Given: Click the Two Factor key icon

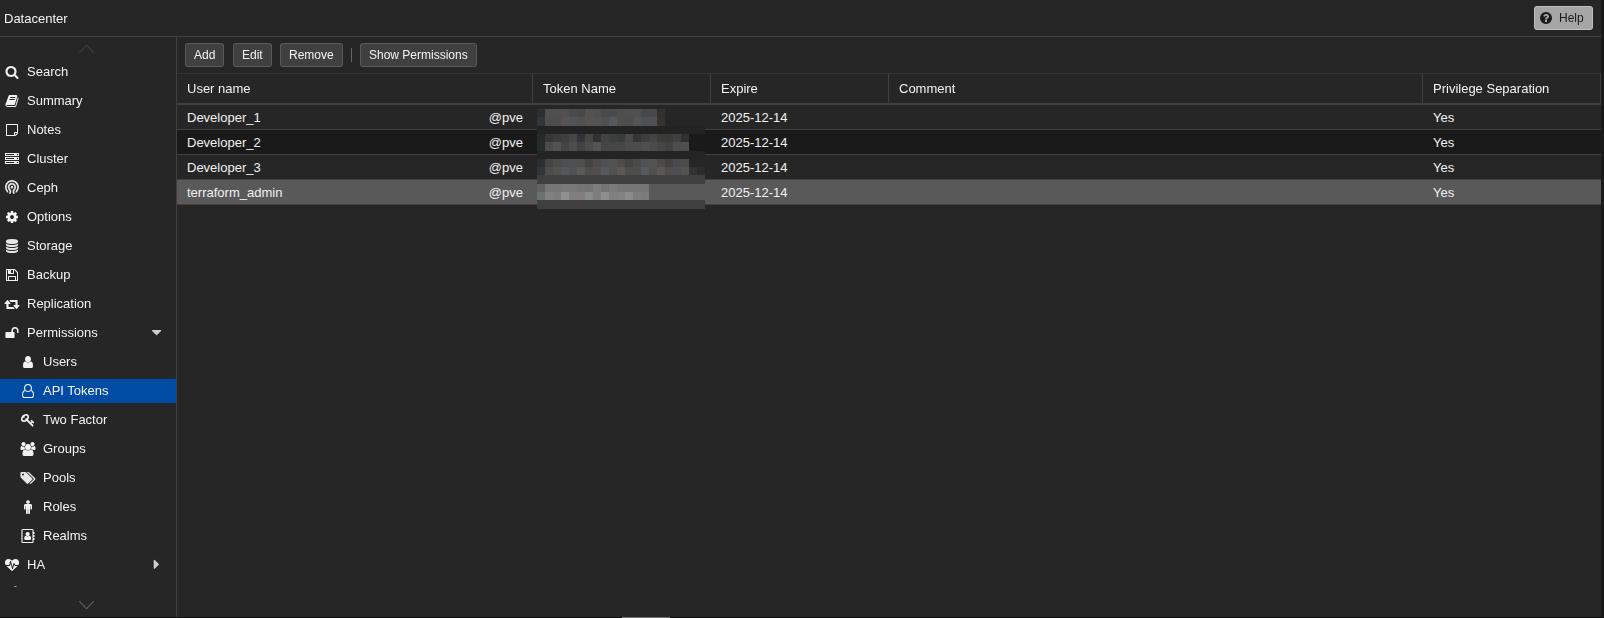Looking at the screenshot, I should click(x=28, y=420).
